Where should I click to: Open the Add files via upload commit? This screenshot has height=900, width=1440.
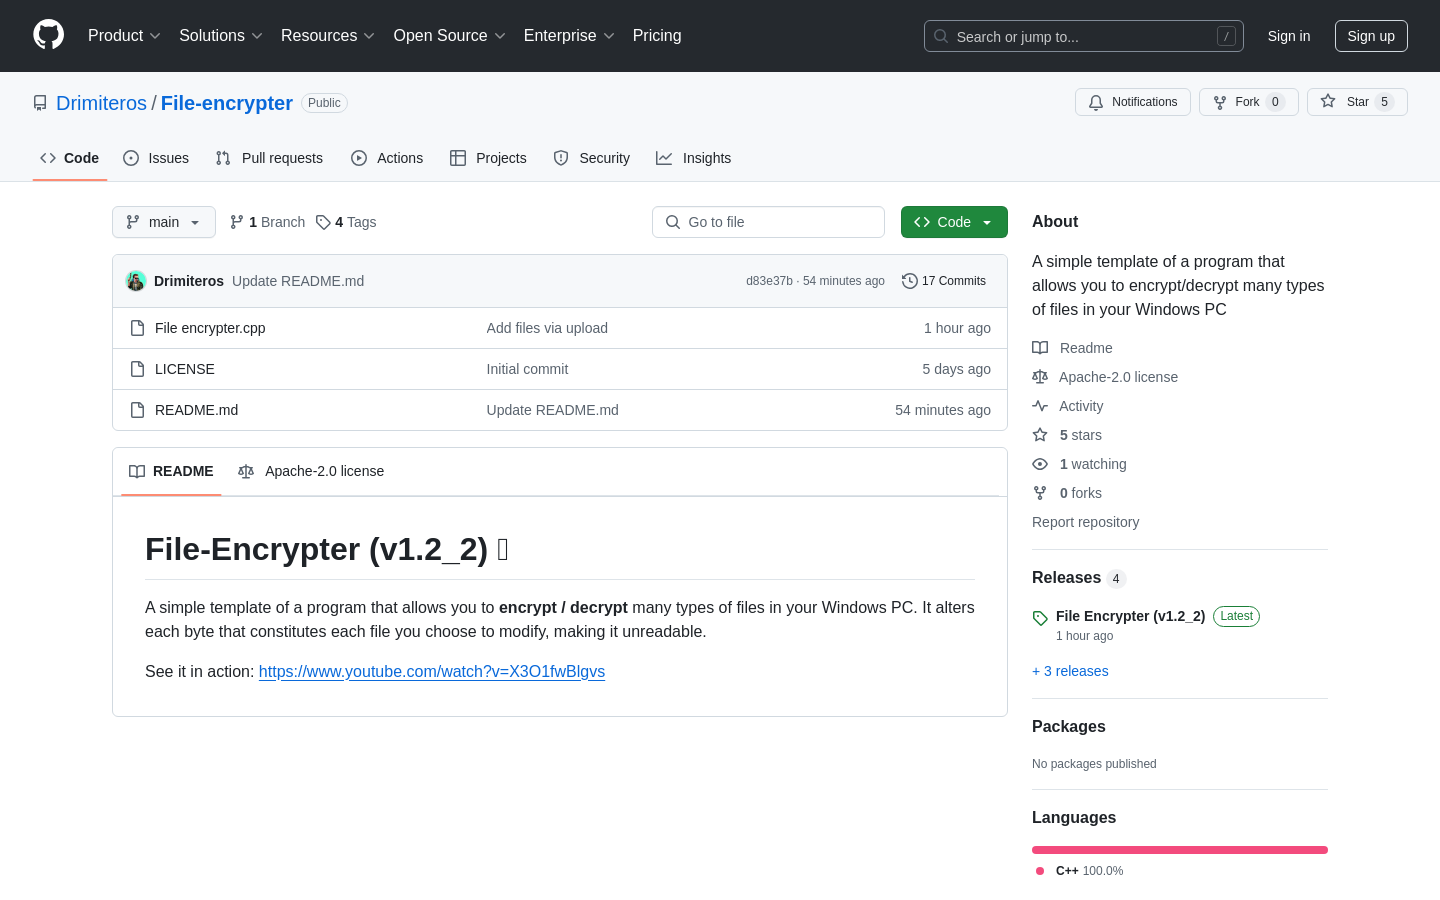[x=547, y=328]
